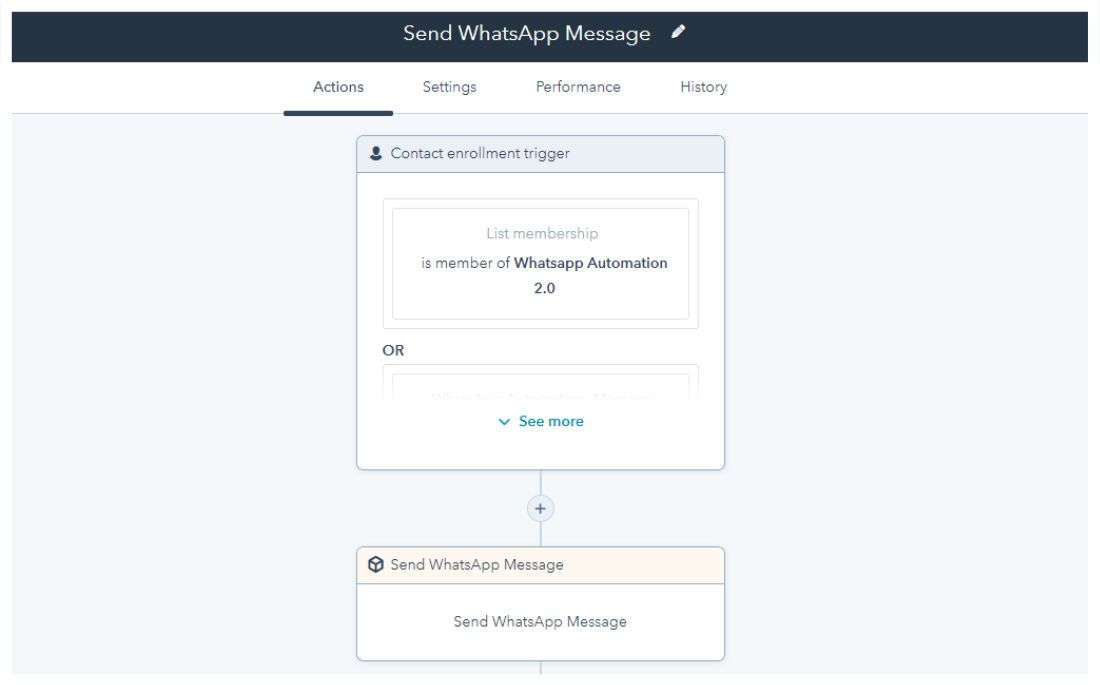Image resolution: width=1100 pixels, height=685 pixels.
Task: Open the Settings tab
Action: (x=450, y=87)
